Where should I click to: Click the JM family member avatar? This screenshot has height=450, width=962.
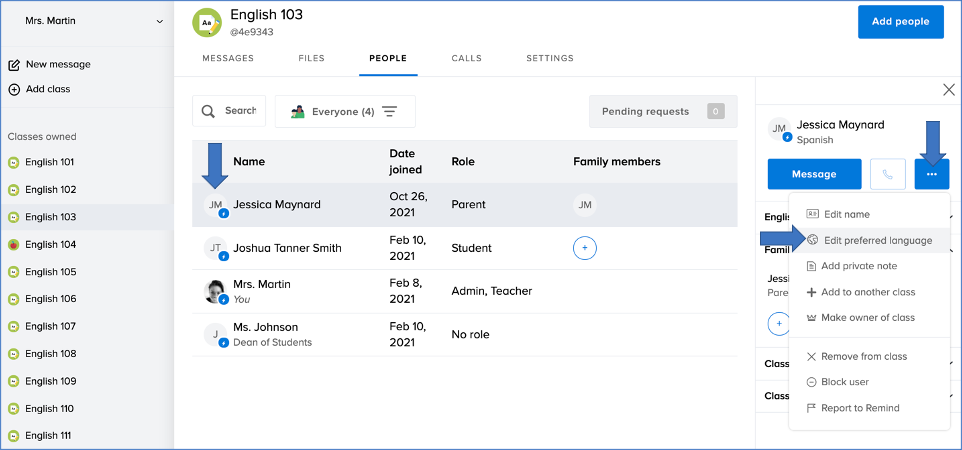pos(585,205)
